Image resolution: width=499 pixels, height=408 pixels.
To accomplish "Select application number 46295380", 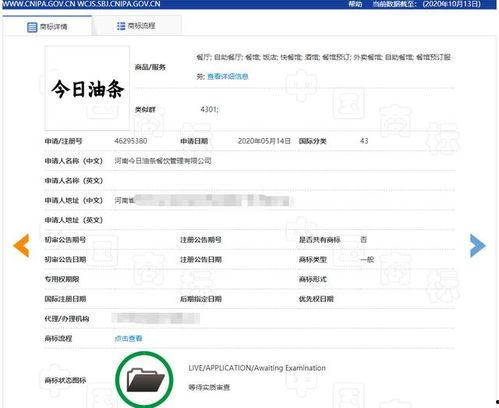I will point(131,141).
